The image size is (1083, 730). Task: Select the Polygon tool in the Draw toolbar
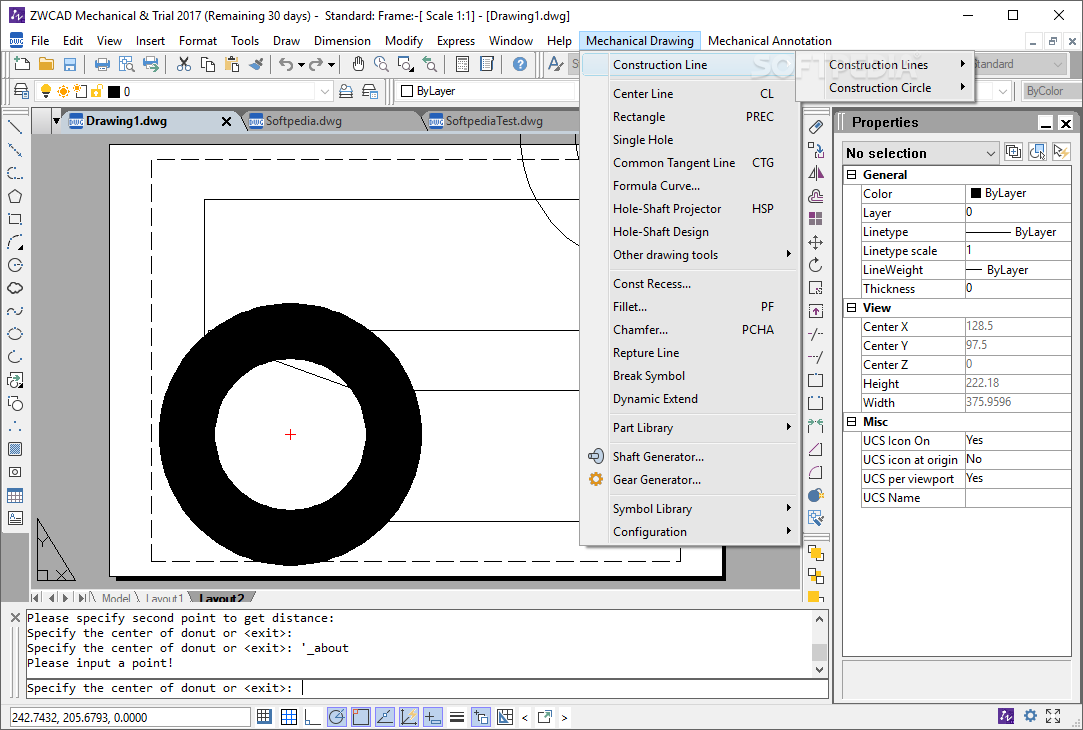pos(15,196)
